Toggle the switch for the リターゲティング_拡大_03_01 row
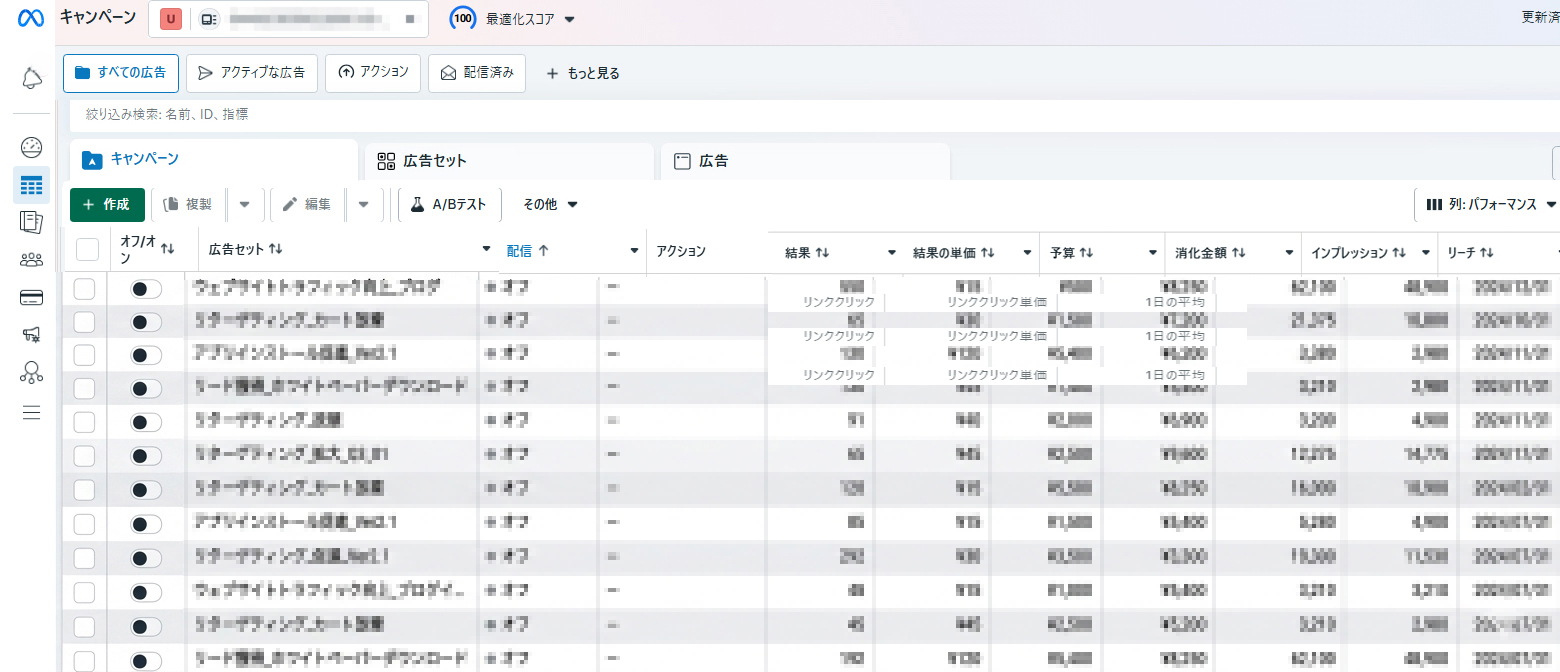This screenshot has height=672, width=1560. (146, 456)
